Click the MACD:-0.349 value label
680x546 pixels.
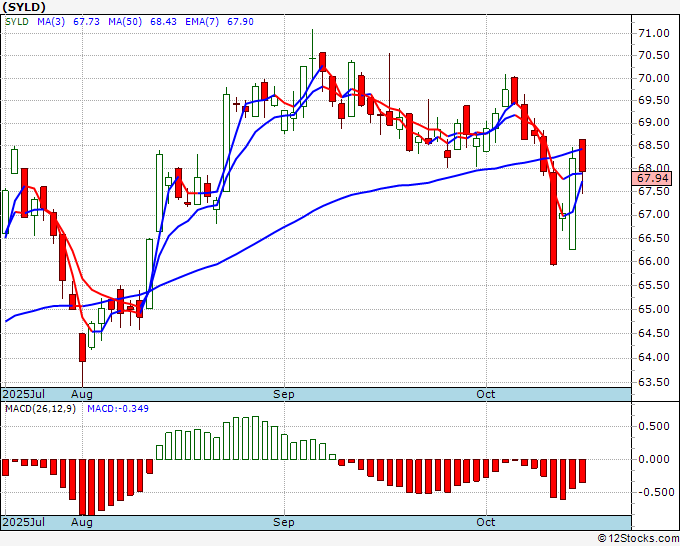(x=118, y=409)
